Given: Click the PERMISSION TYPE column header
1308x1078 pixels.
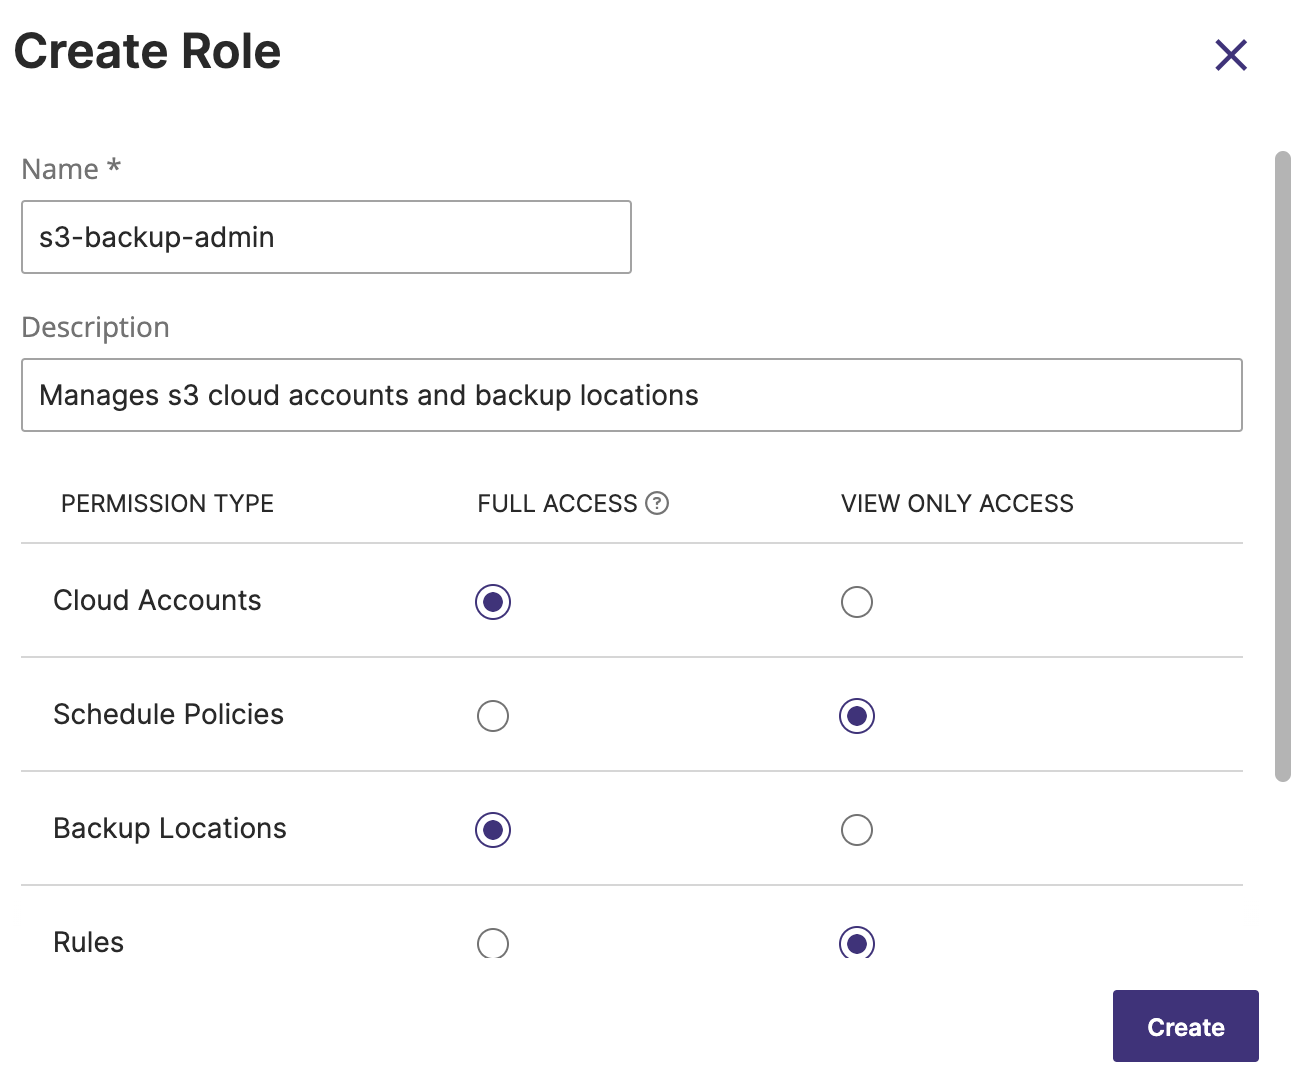Looking at the screenshot, I should (x=167, y=503).
